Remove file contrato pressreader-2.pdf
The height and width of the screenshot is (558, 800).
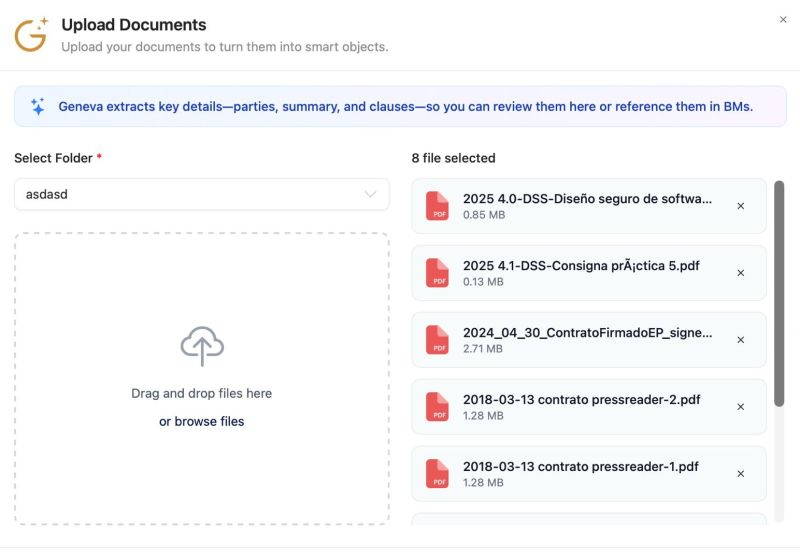point(741,407)
